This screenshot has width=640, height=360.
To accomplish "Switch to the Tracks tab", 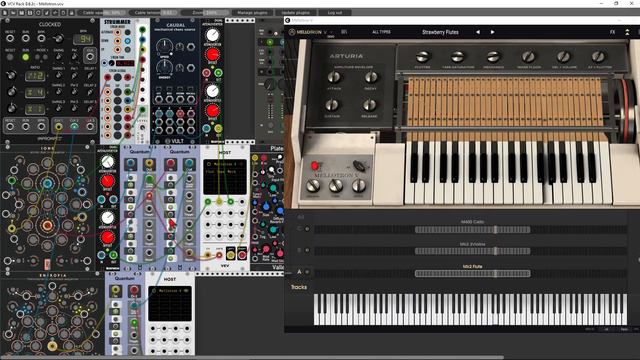I will tap(298, 287).
